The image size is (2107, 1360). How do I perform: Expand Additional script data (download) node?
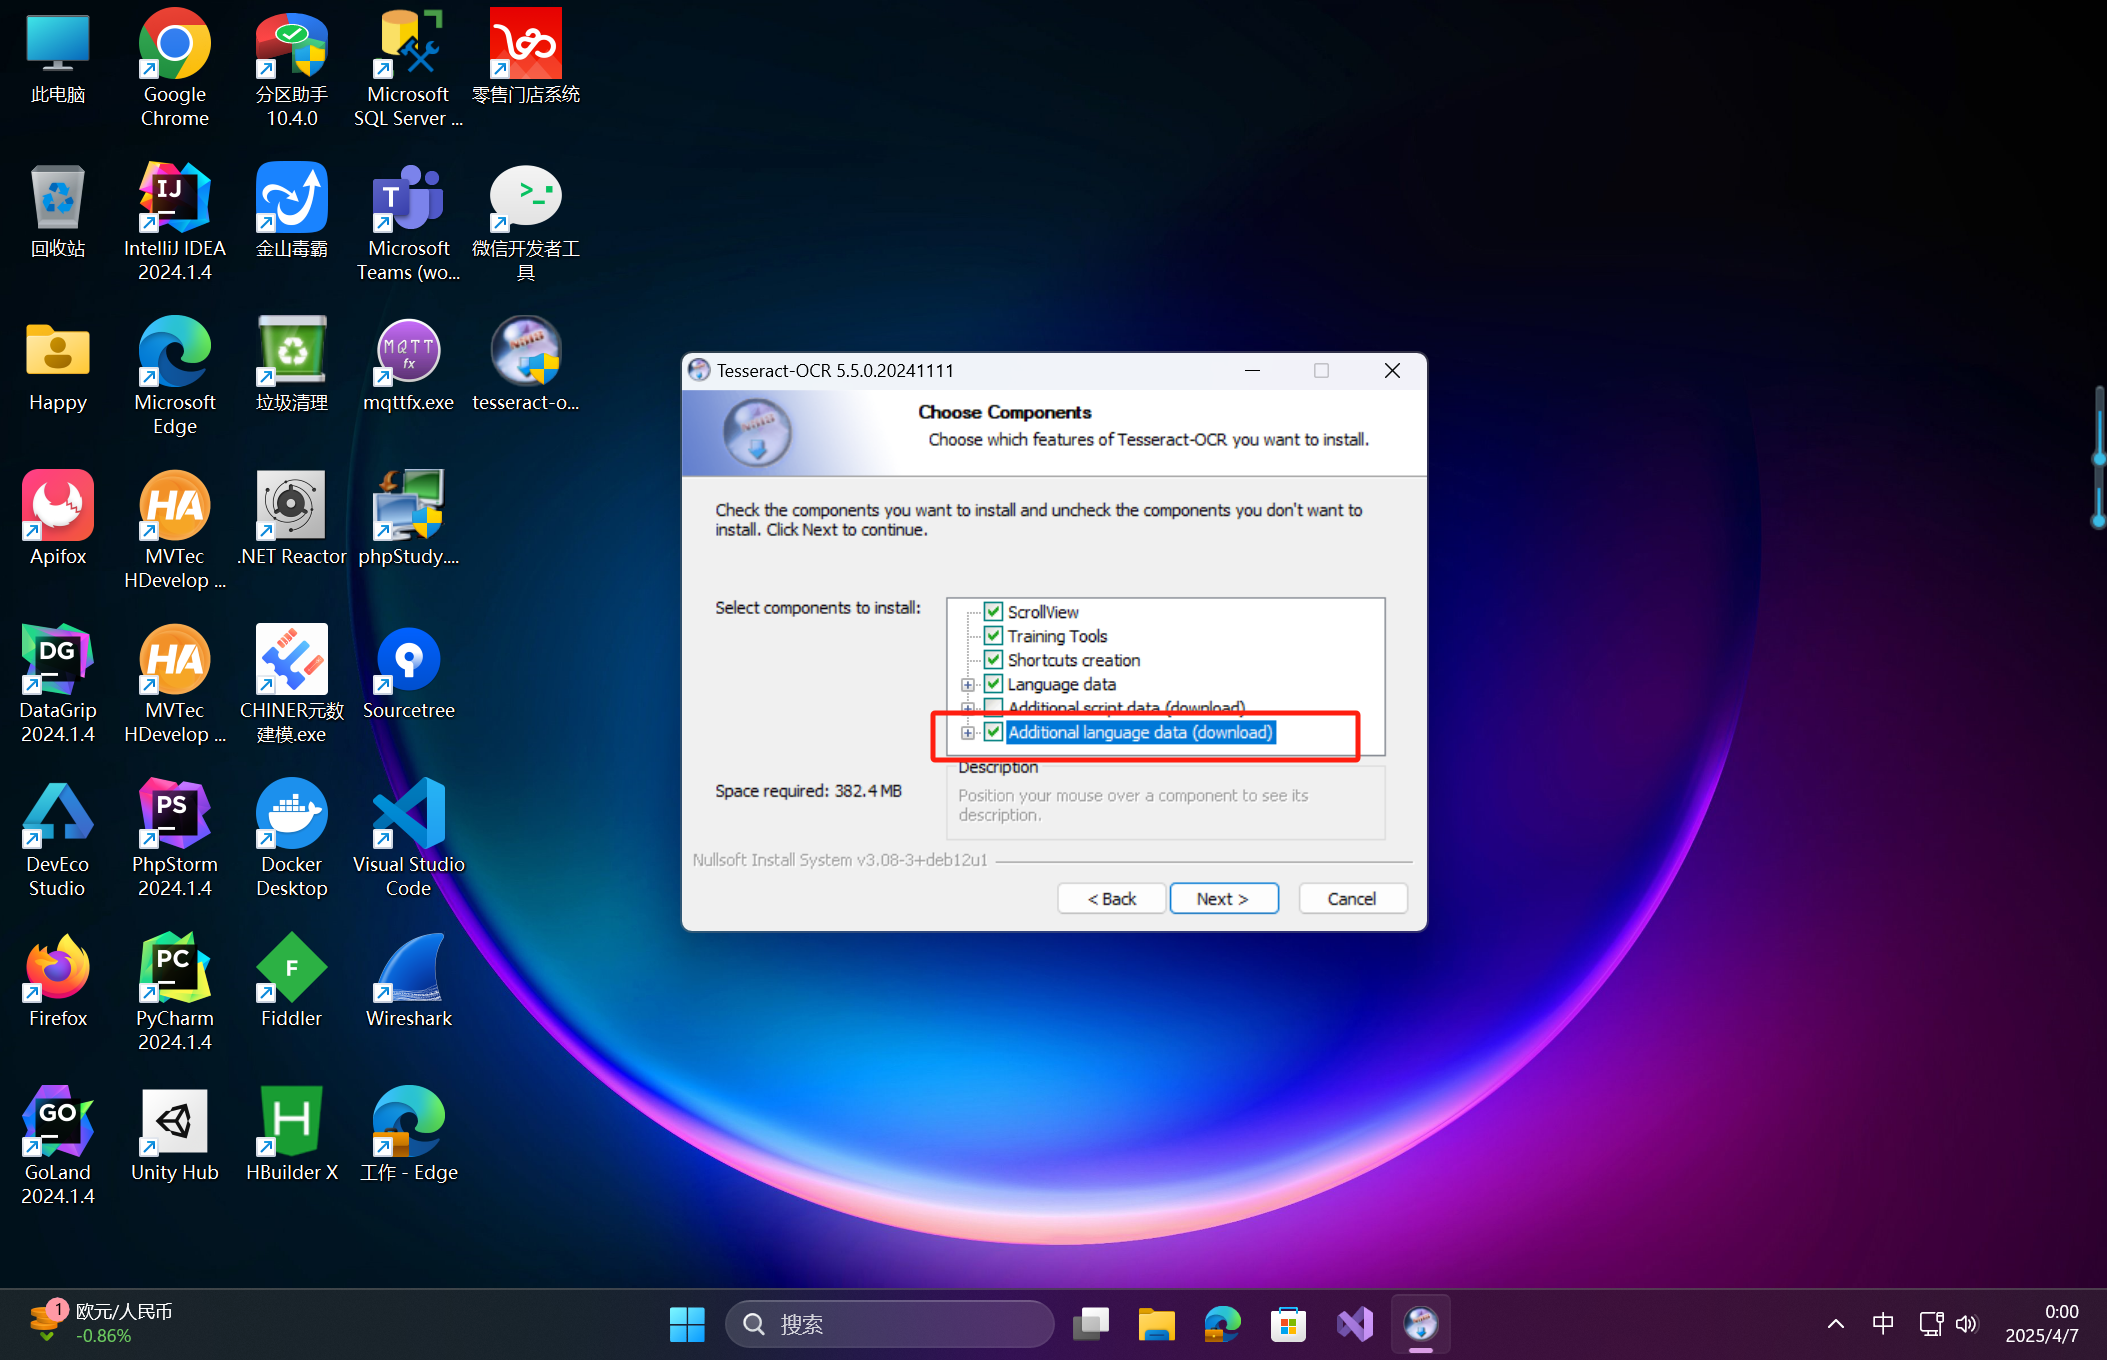pyautogui.click(x=968, y=707)
